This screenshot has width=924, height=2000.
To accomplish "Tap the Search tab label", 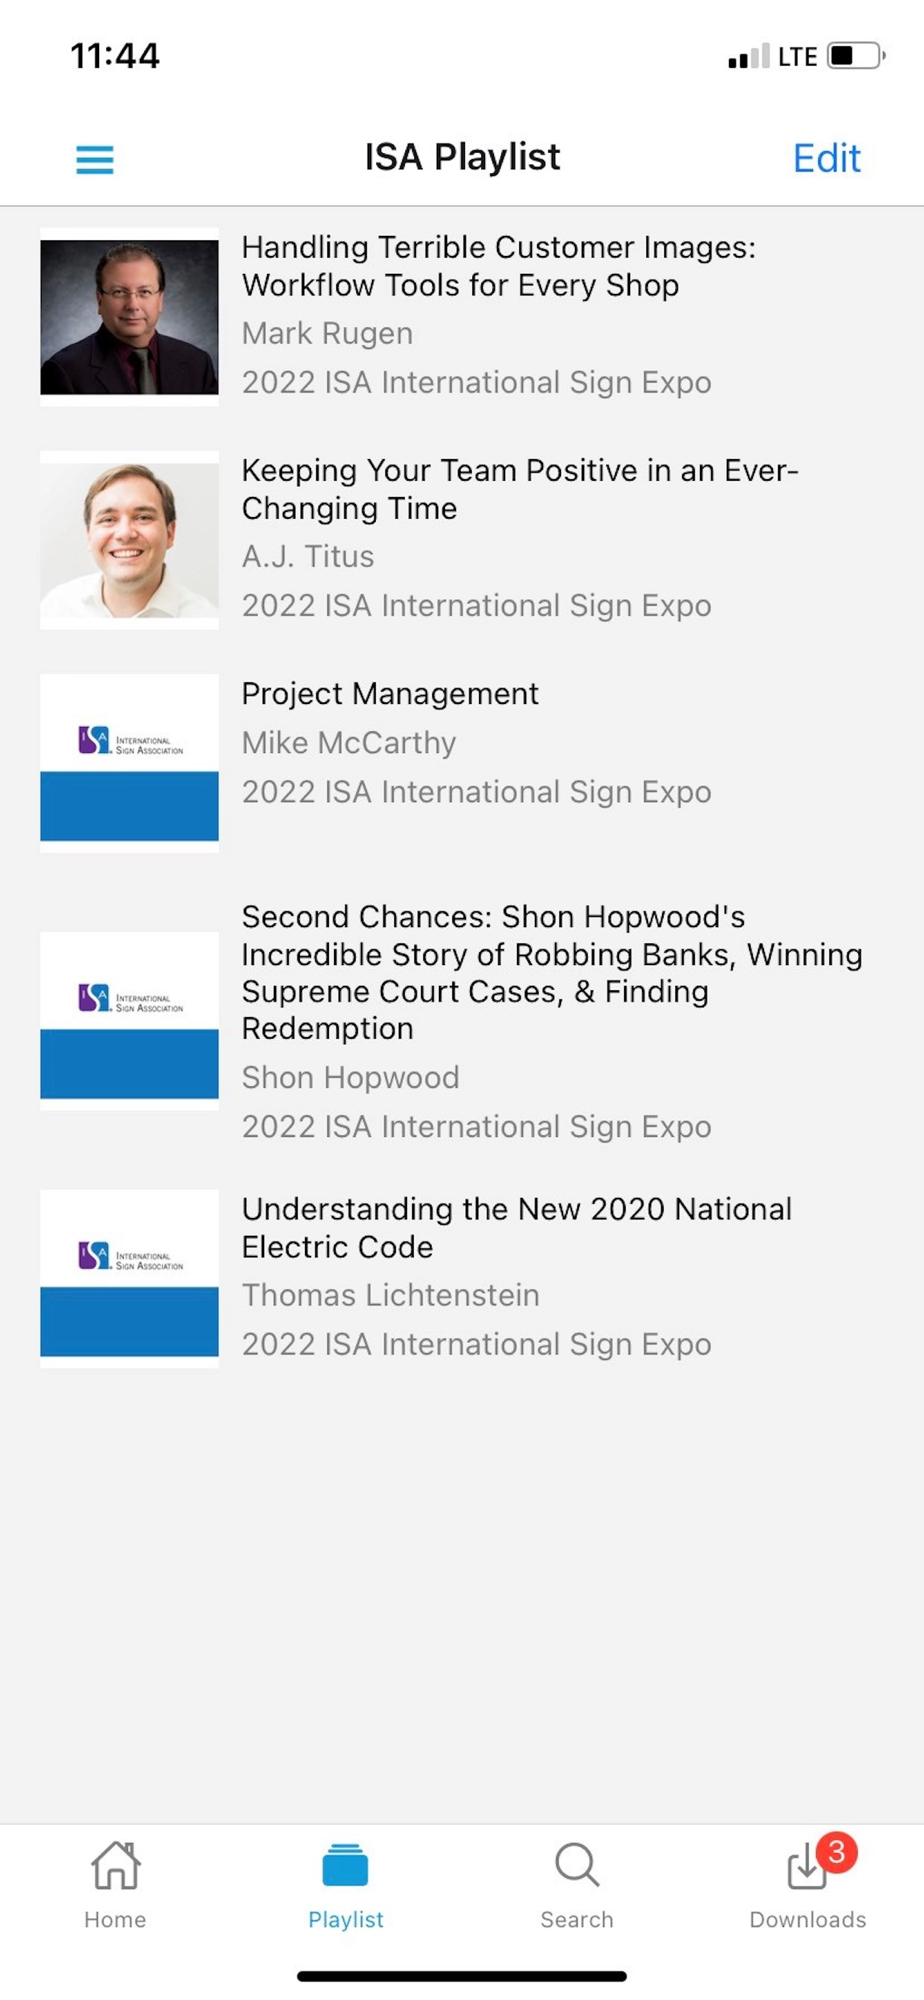I will click(x=577, y=1919).
